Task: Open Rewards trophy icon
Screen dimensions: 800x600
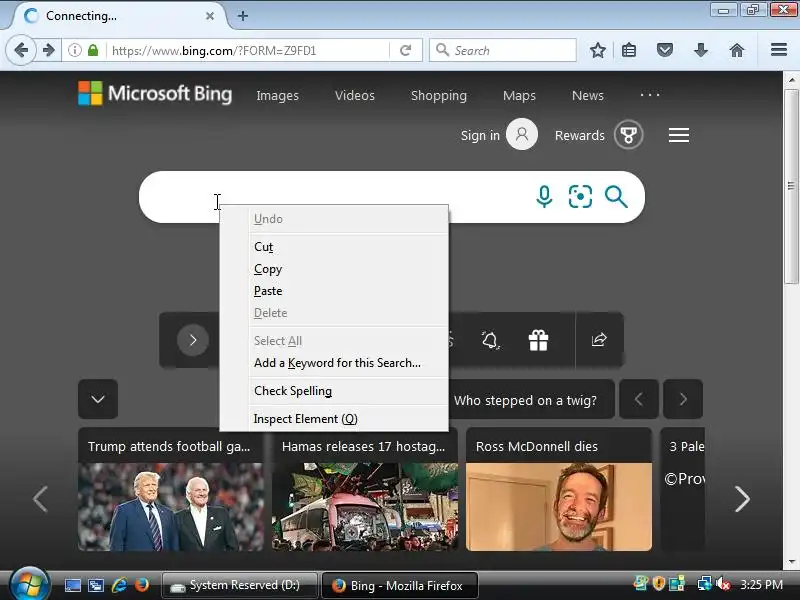Action: tap(629, 135)
